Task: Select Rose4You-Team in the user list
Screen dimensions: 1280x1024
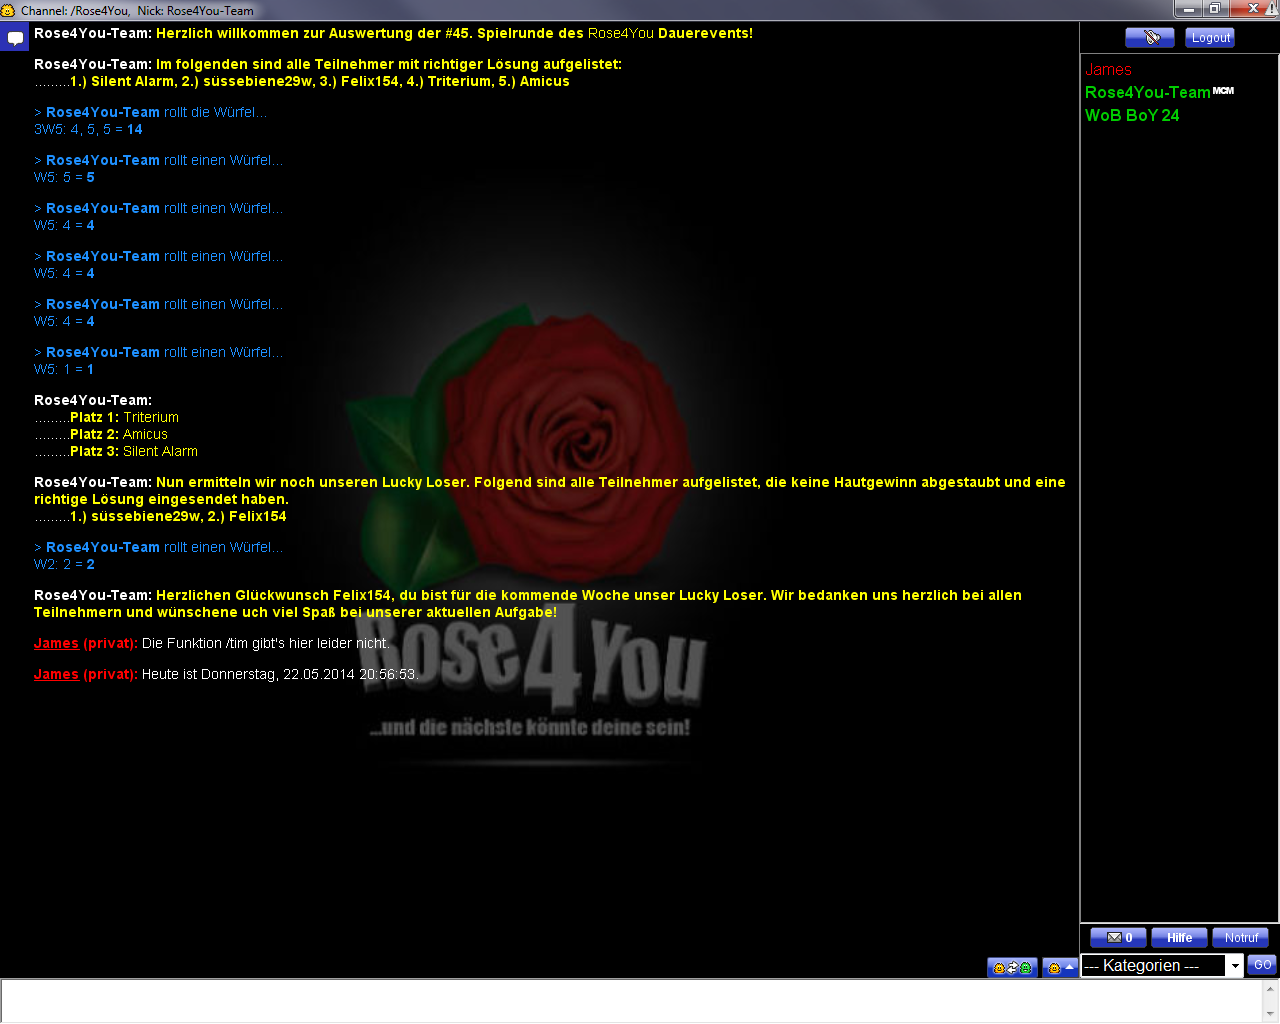Action: [x=1147, y=93]
